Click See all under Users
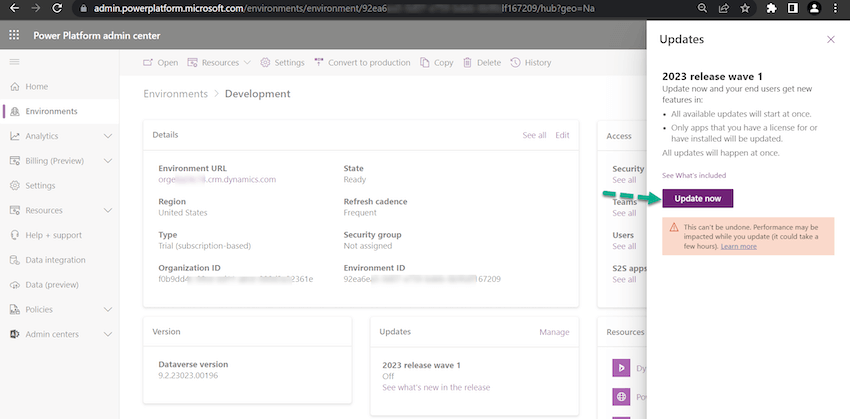Viewport: 850px width, 419px height. [624, 246]
